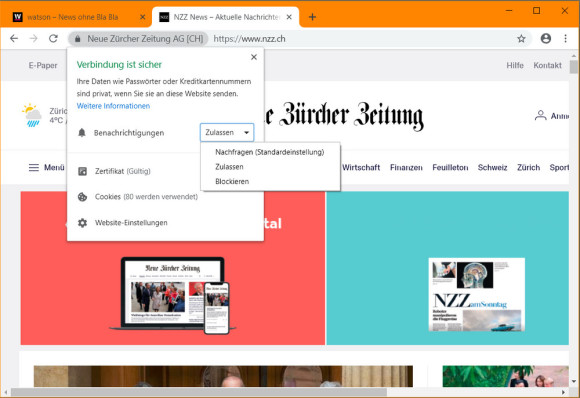580x398 pixels.
Task: Click the URL field https://www.nzz.ch
Action: coord(249,39)
